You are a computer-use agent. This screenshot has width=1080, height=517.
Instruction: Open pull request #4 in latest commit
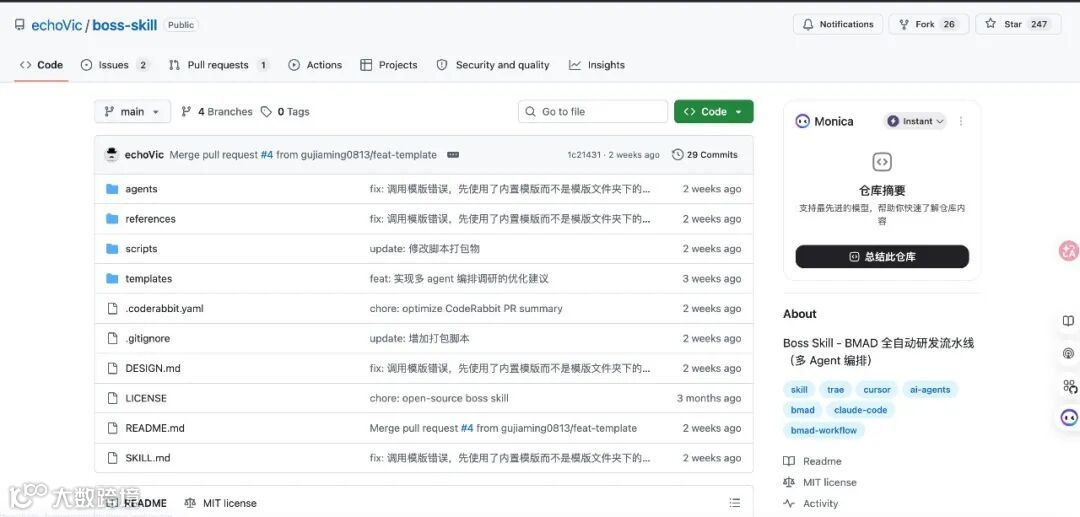(x=267, y=155)
